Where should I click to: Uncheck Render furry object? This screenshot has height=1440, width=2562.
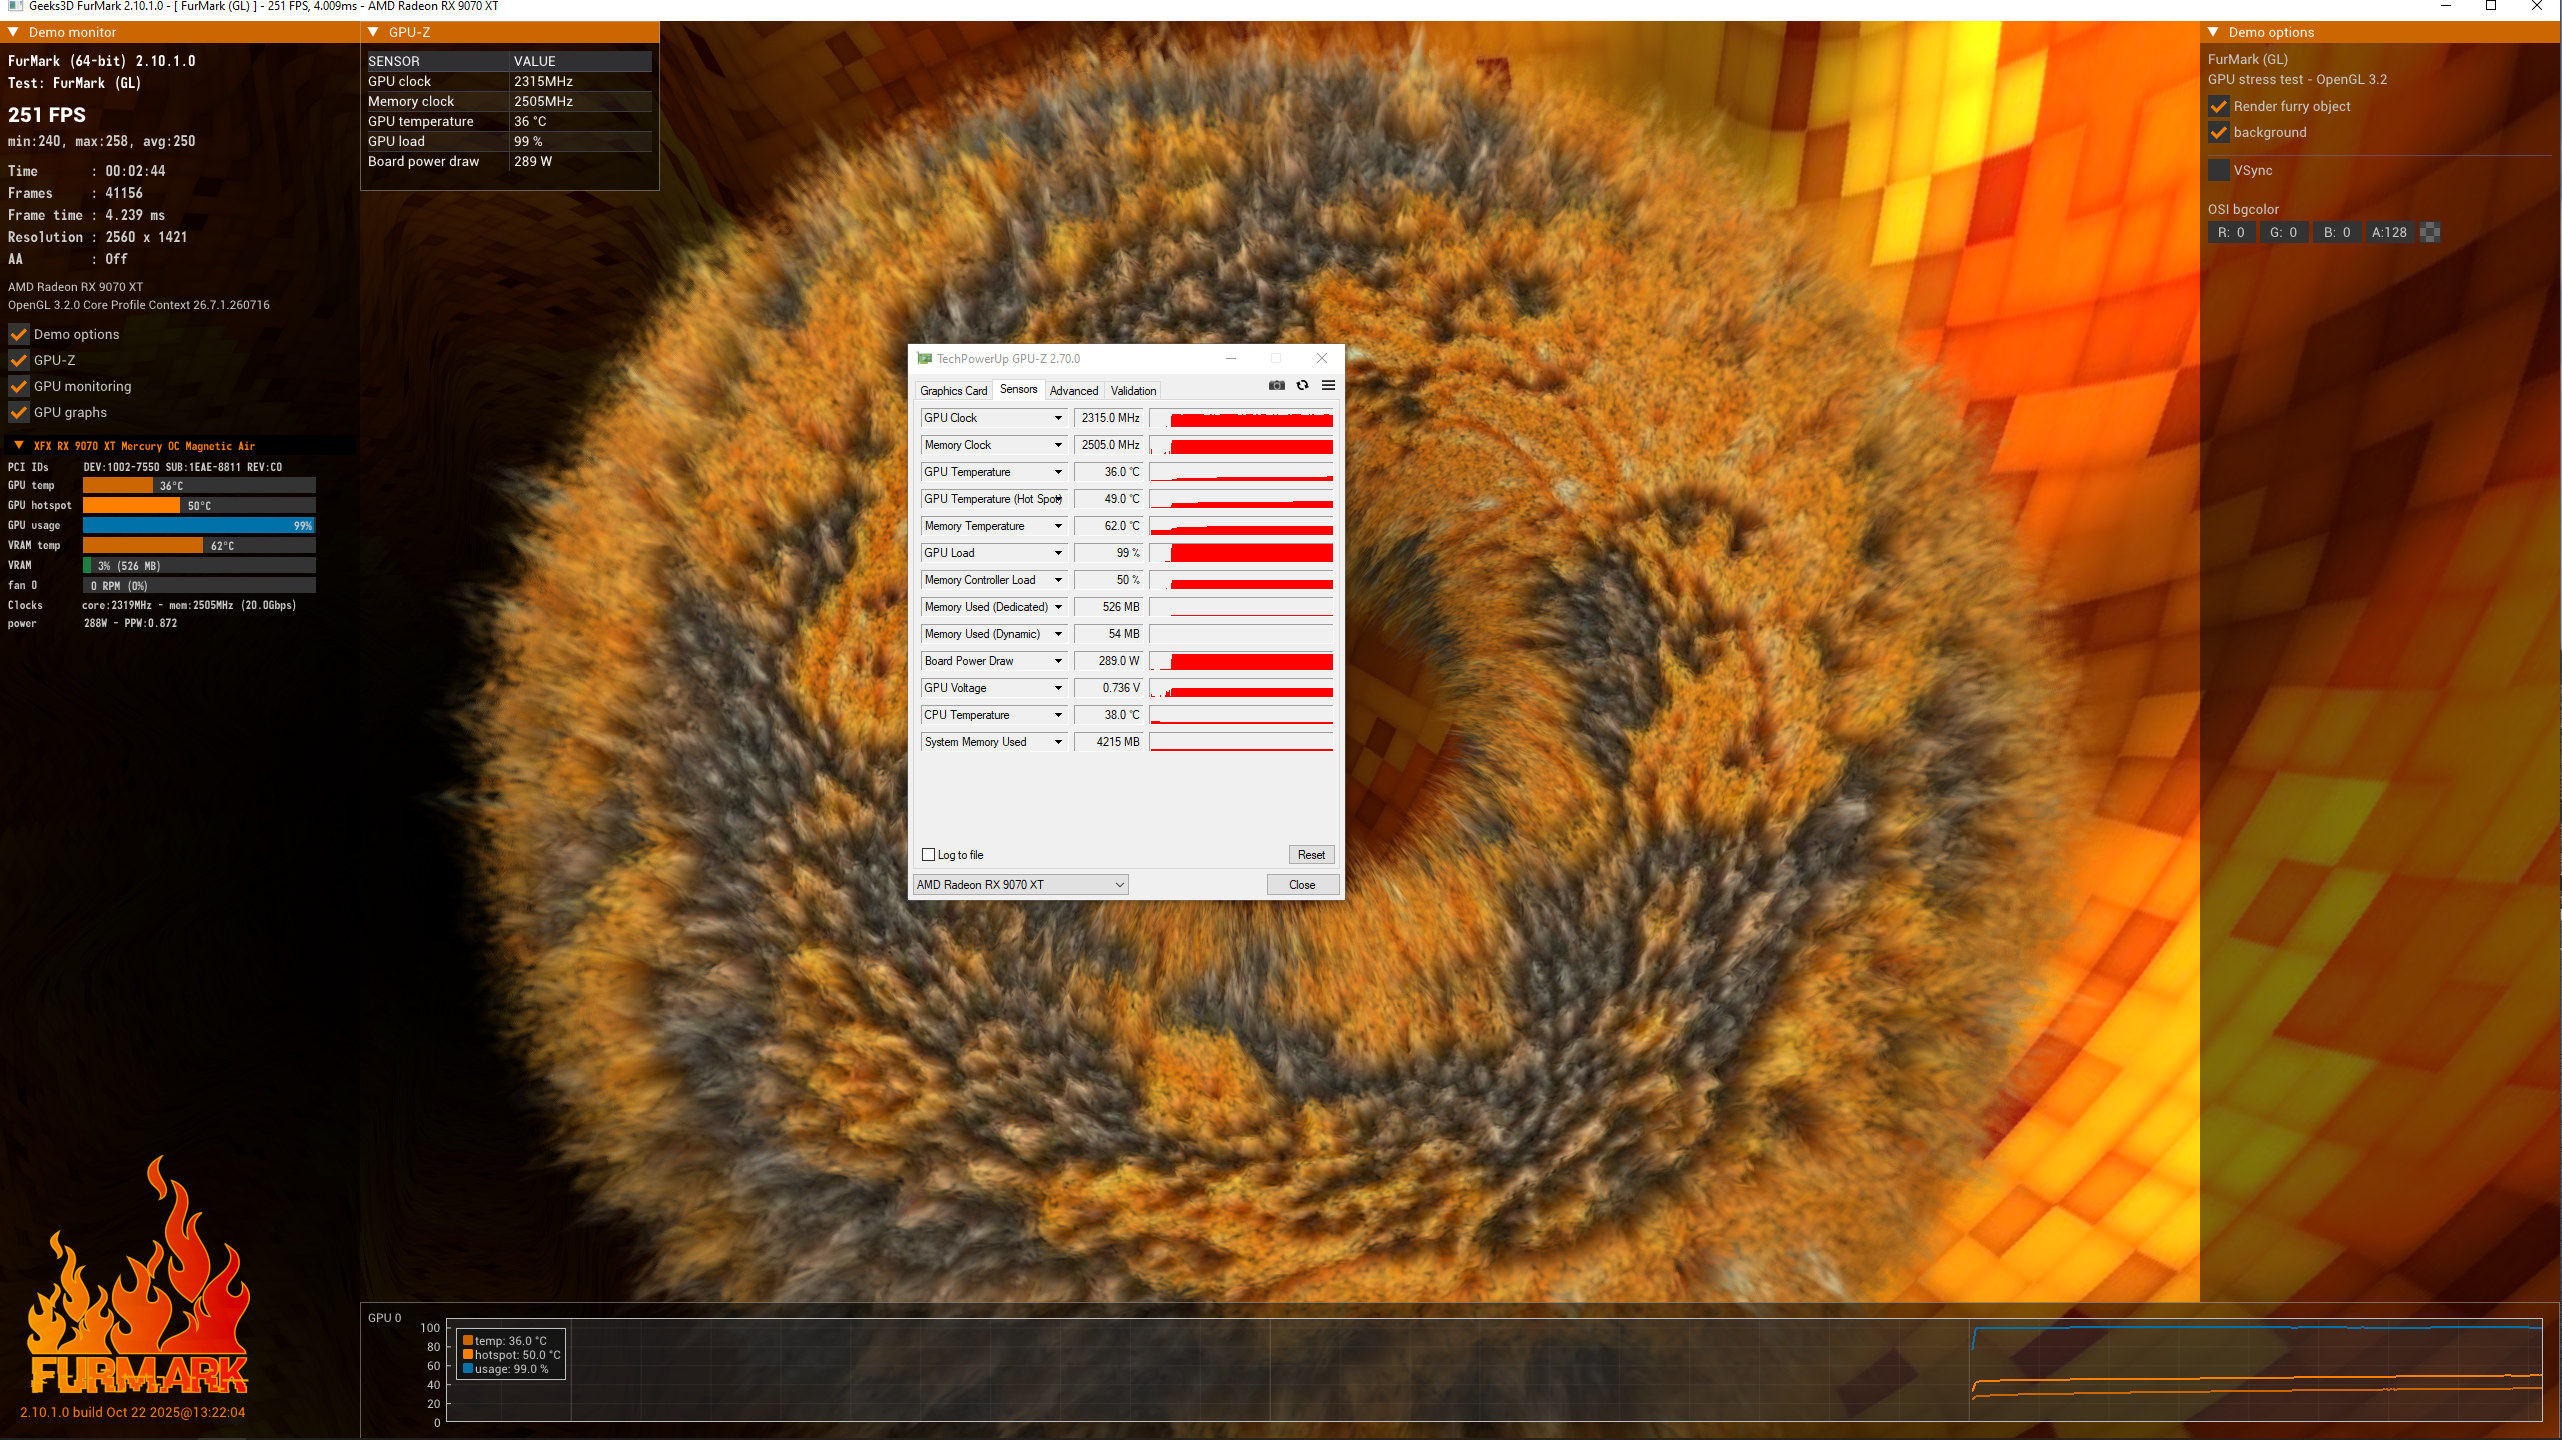2218,106
